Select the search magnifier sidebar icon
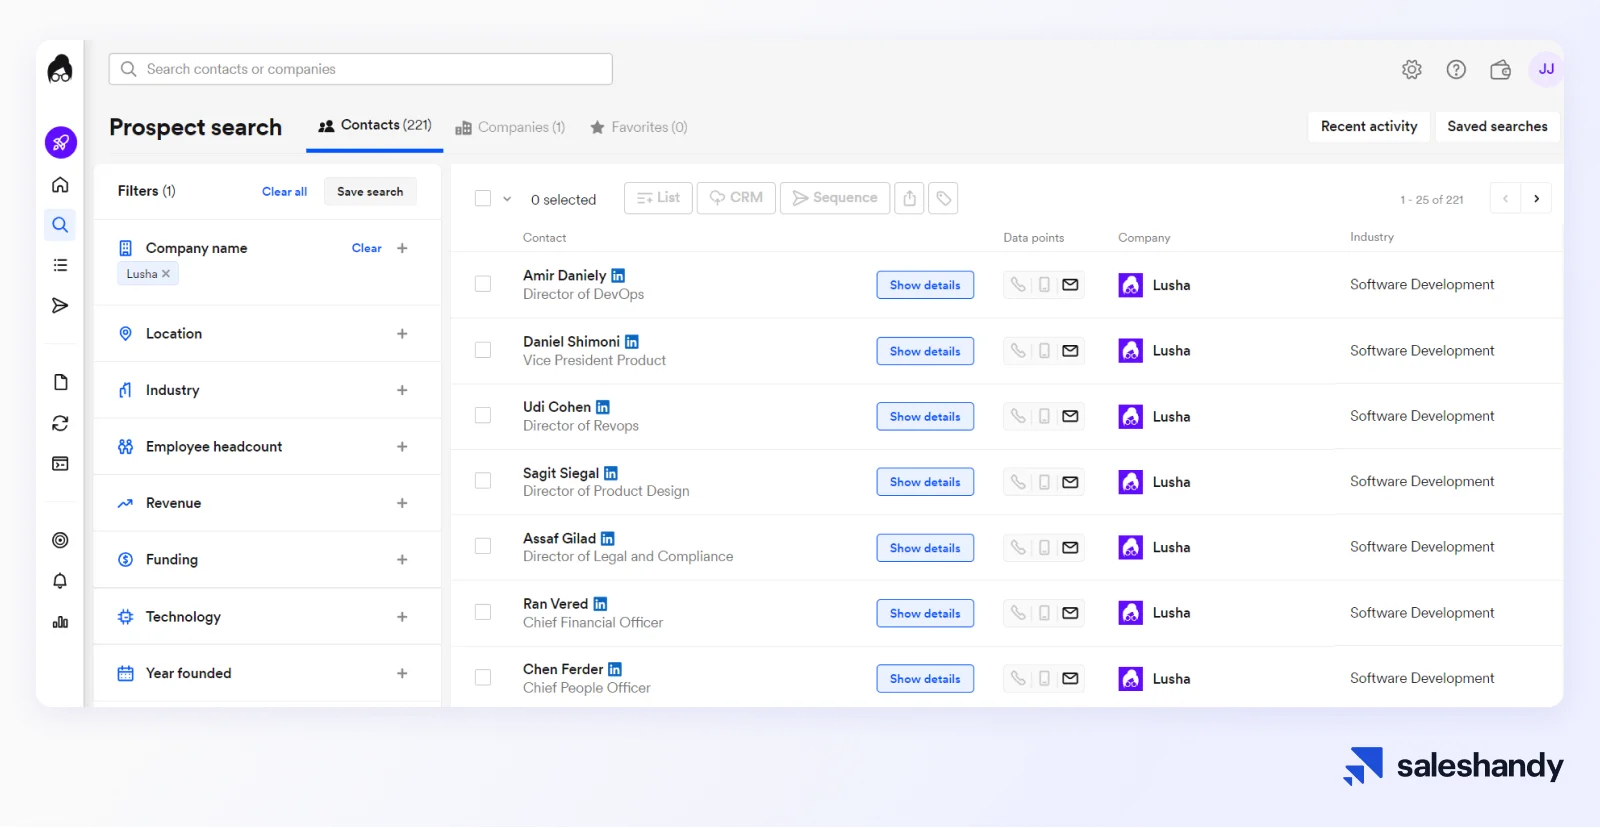The height and width of the screenshot is (828, 1600). tap(60, 225)
